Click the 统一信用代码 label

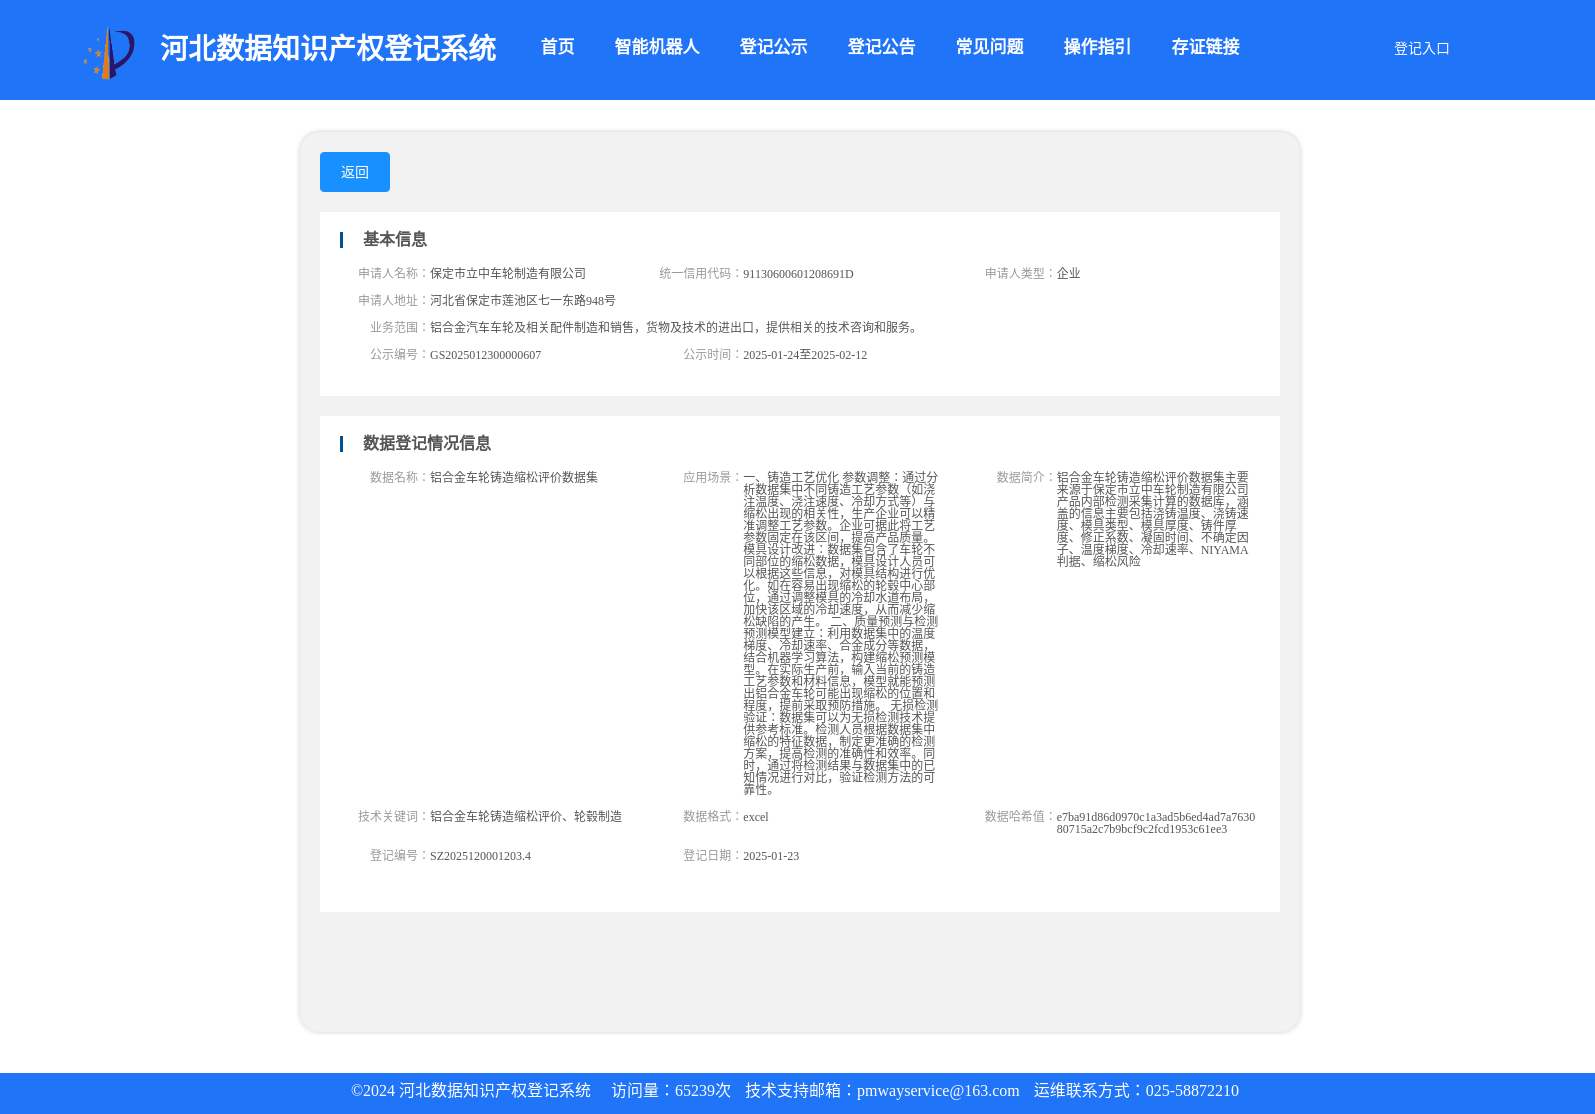click(700, 273)
